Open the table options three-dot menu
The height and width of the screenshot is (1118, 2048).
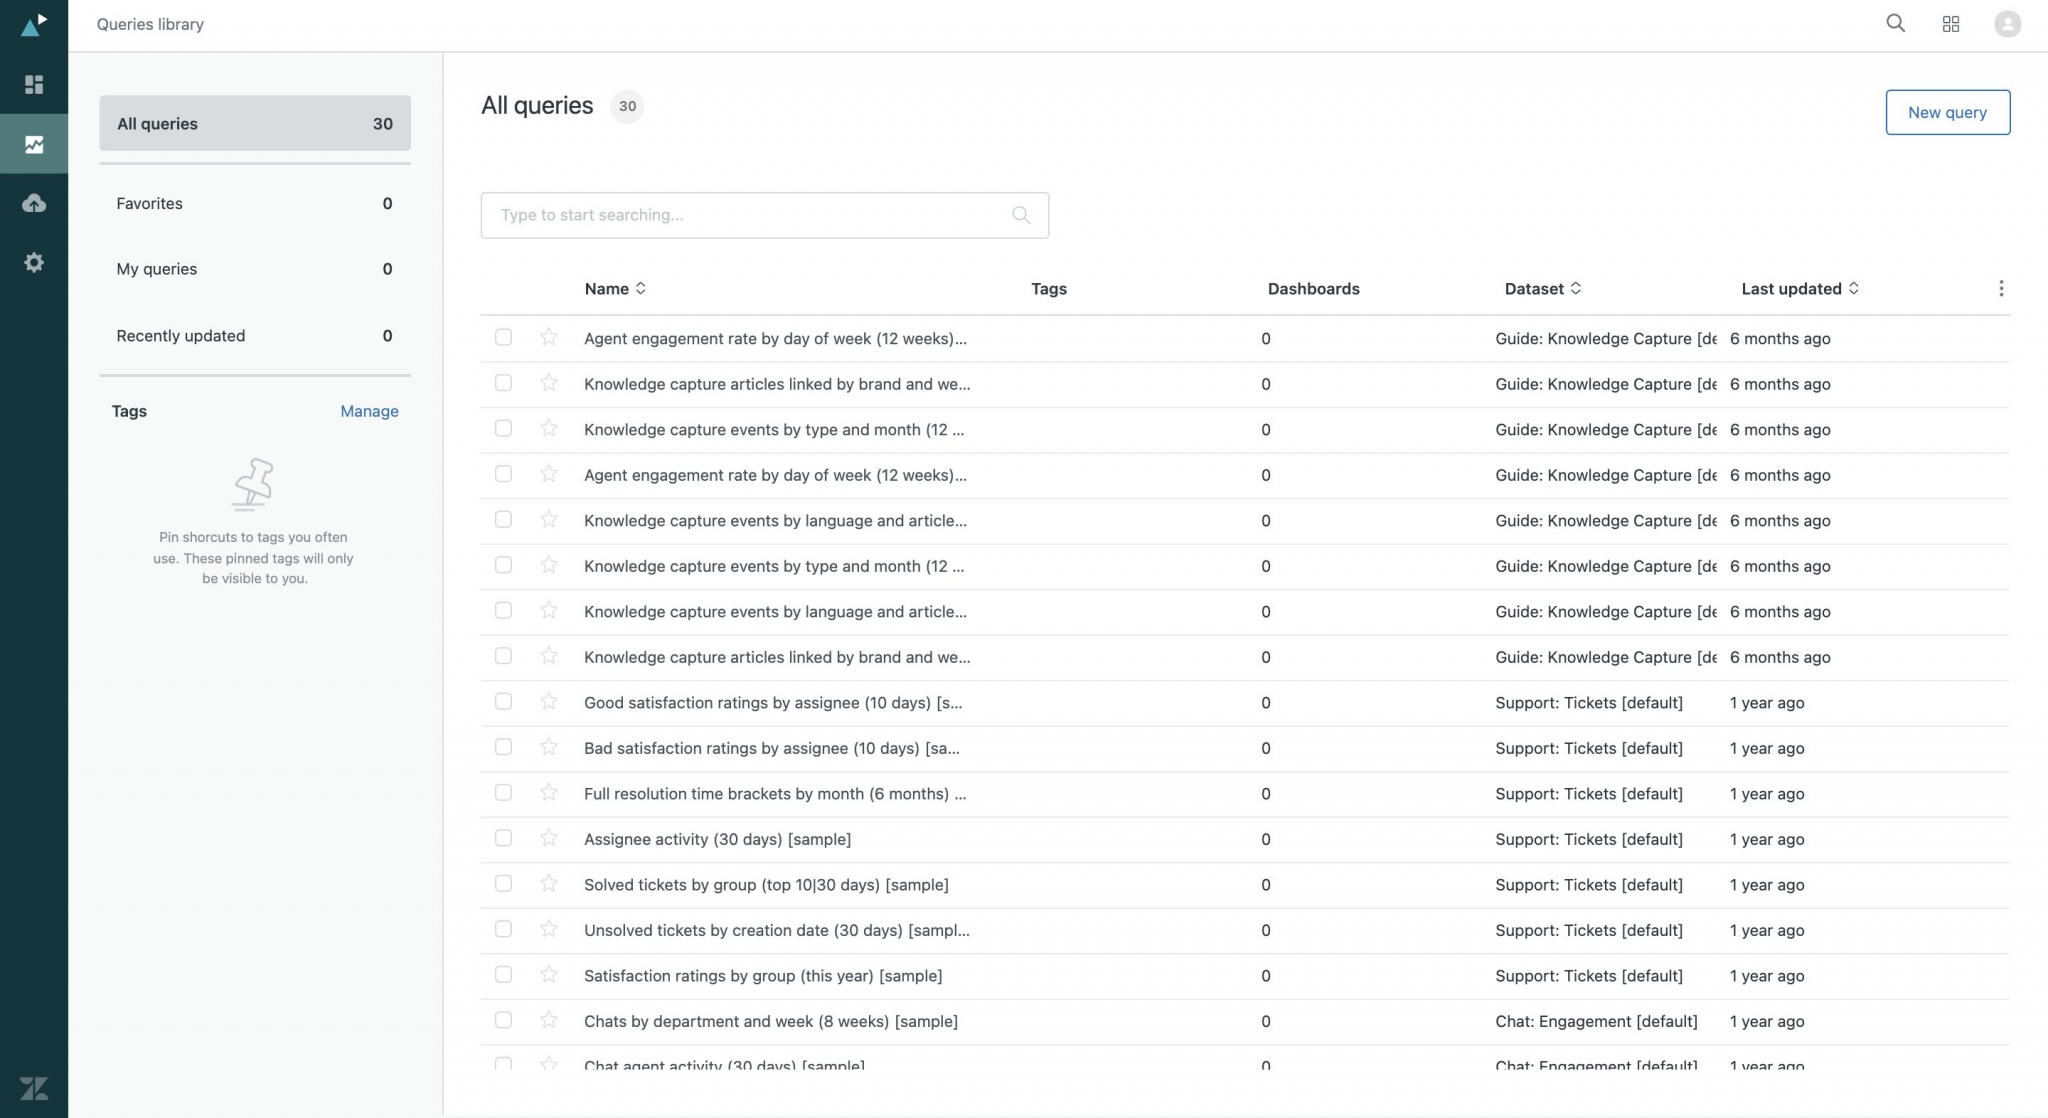point(2001,288)
